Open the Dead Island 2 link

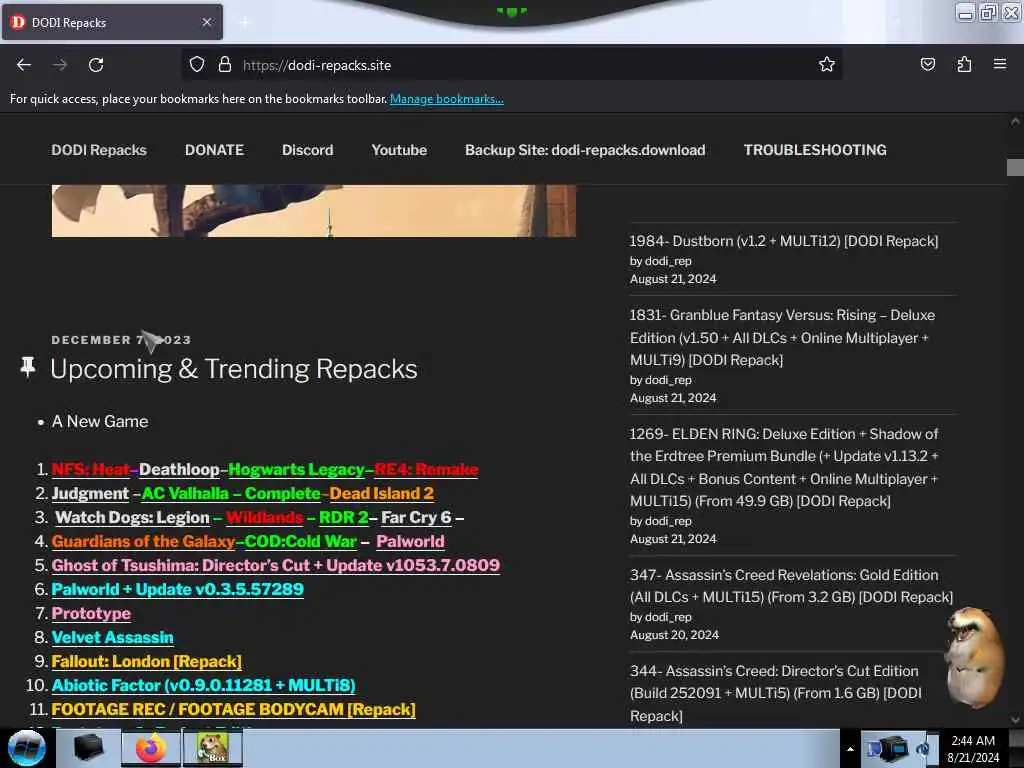(381, 494)
